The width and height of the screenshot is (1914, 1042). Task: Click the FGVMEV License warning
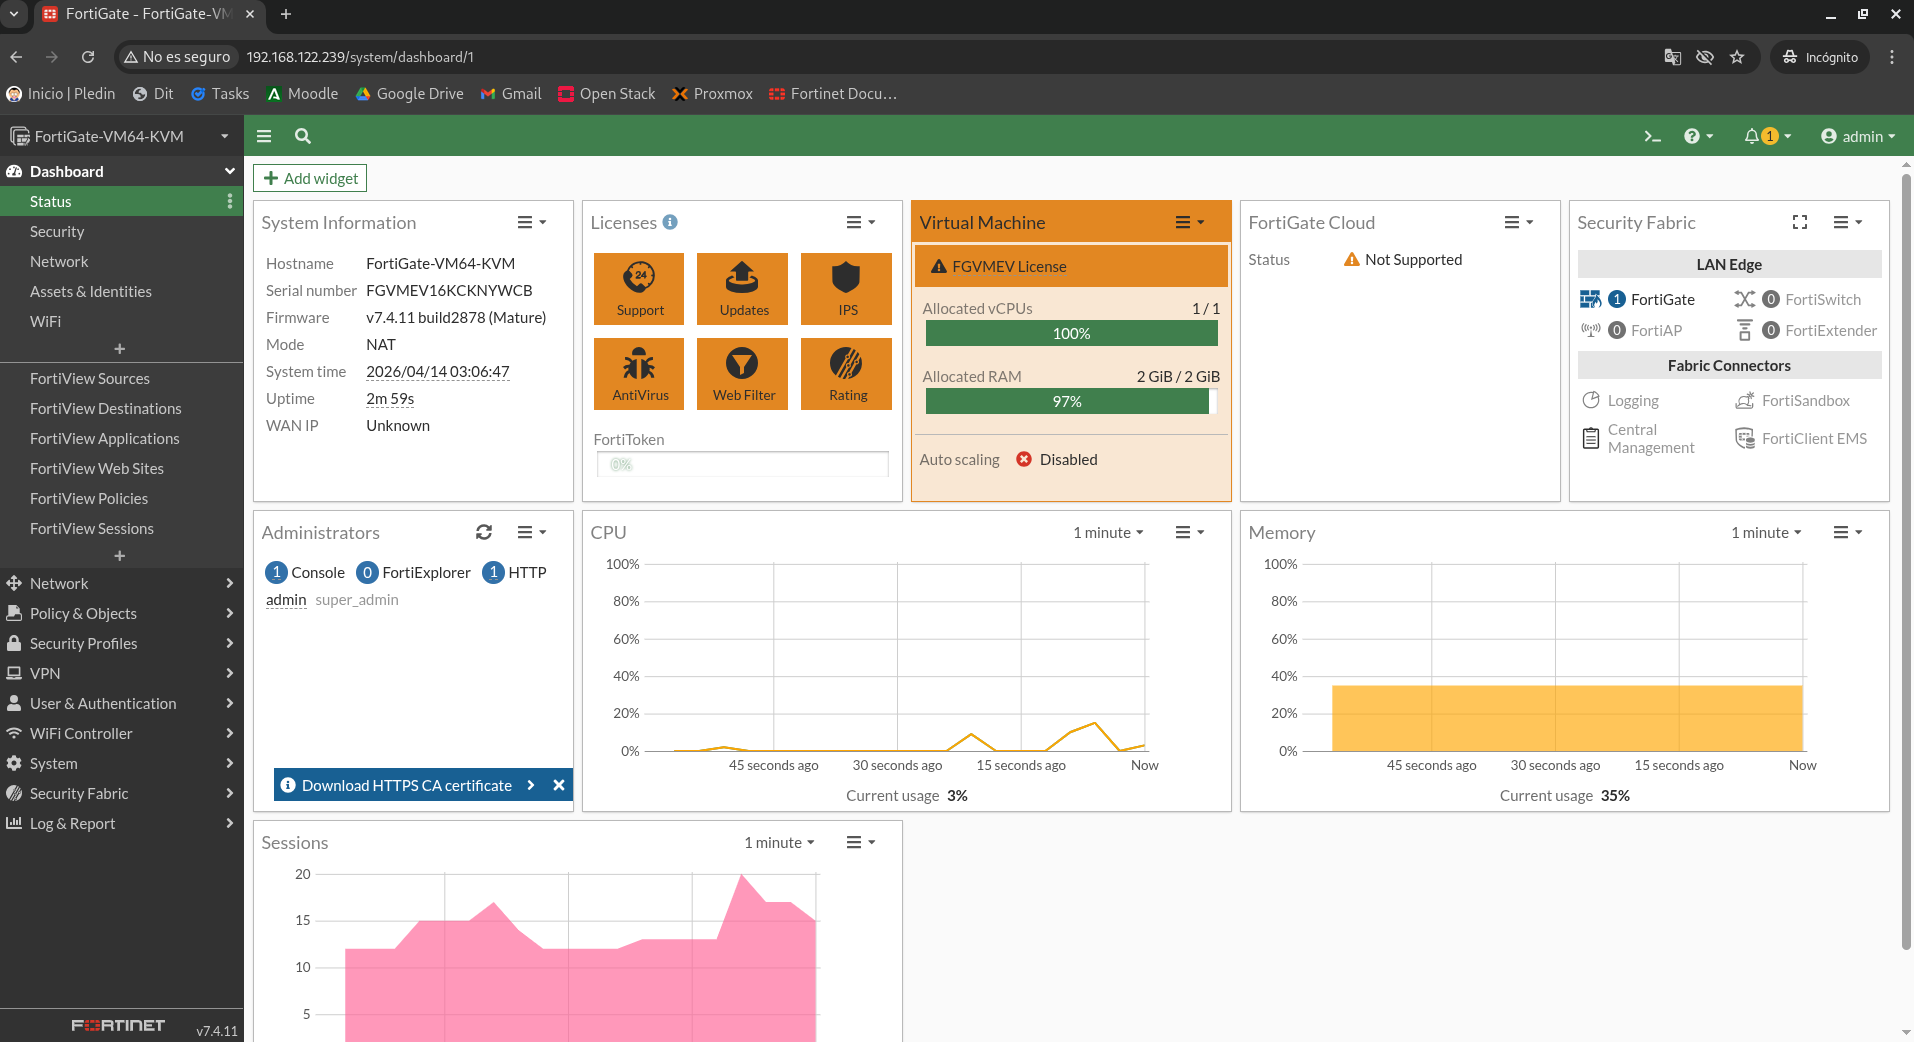pos(1070,266)
